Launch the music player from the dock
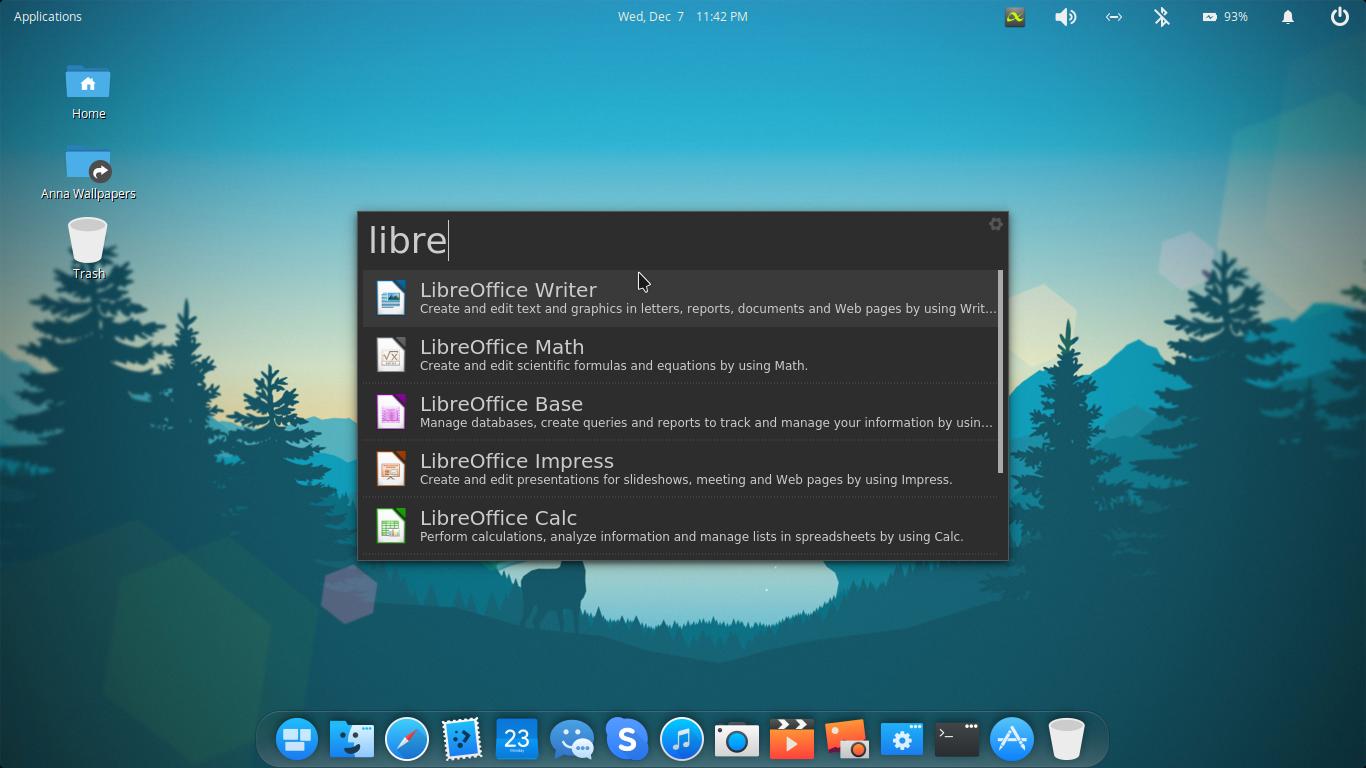The width and height of the screenshot is (1366, 768). 681,739
